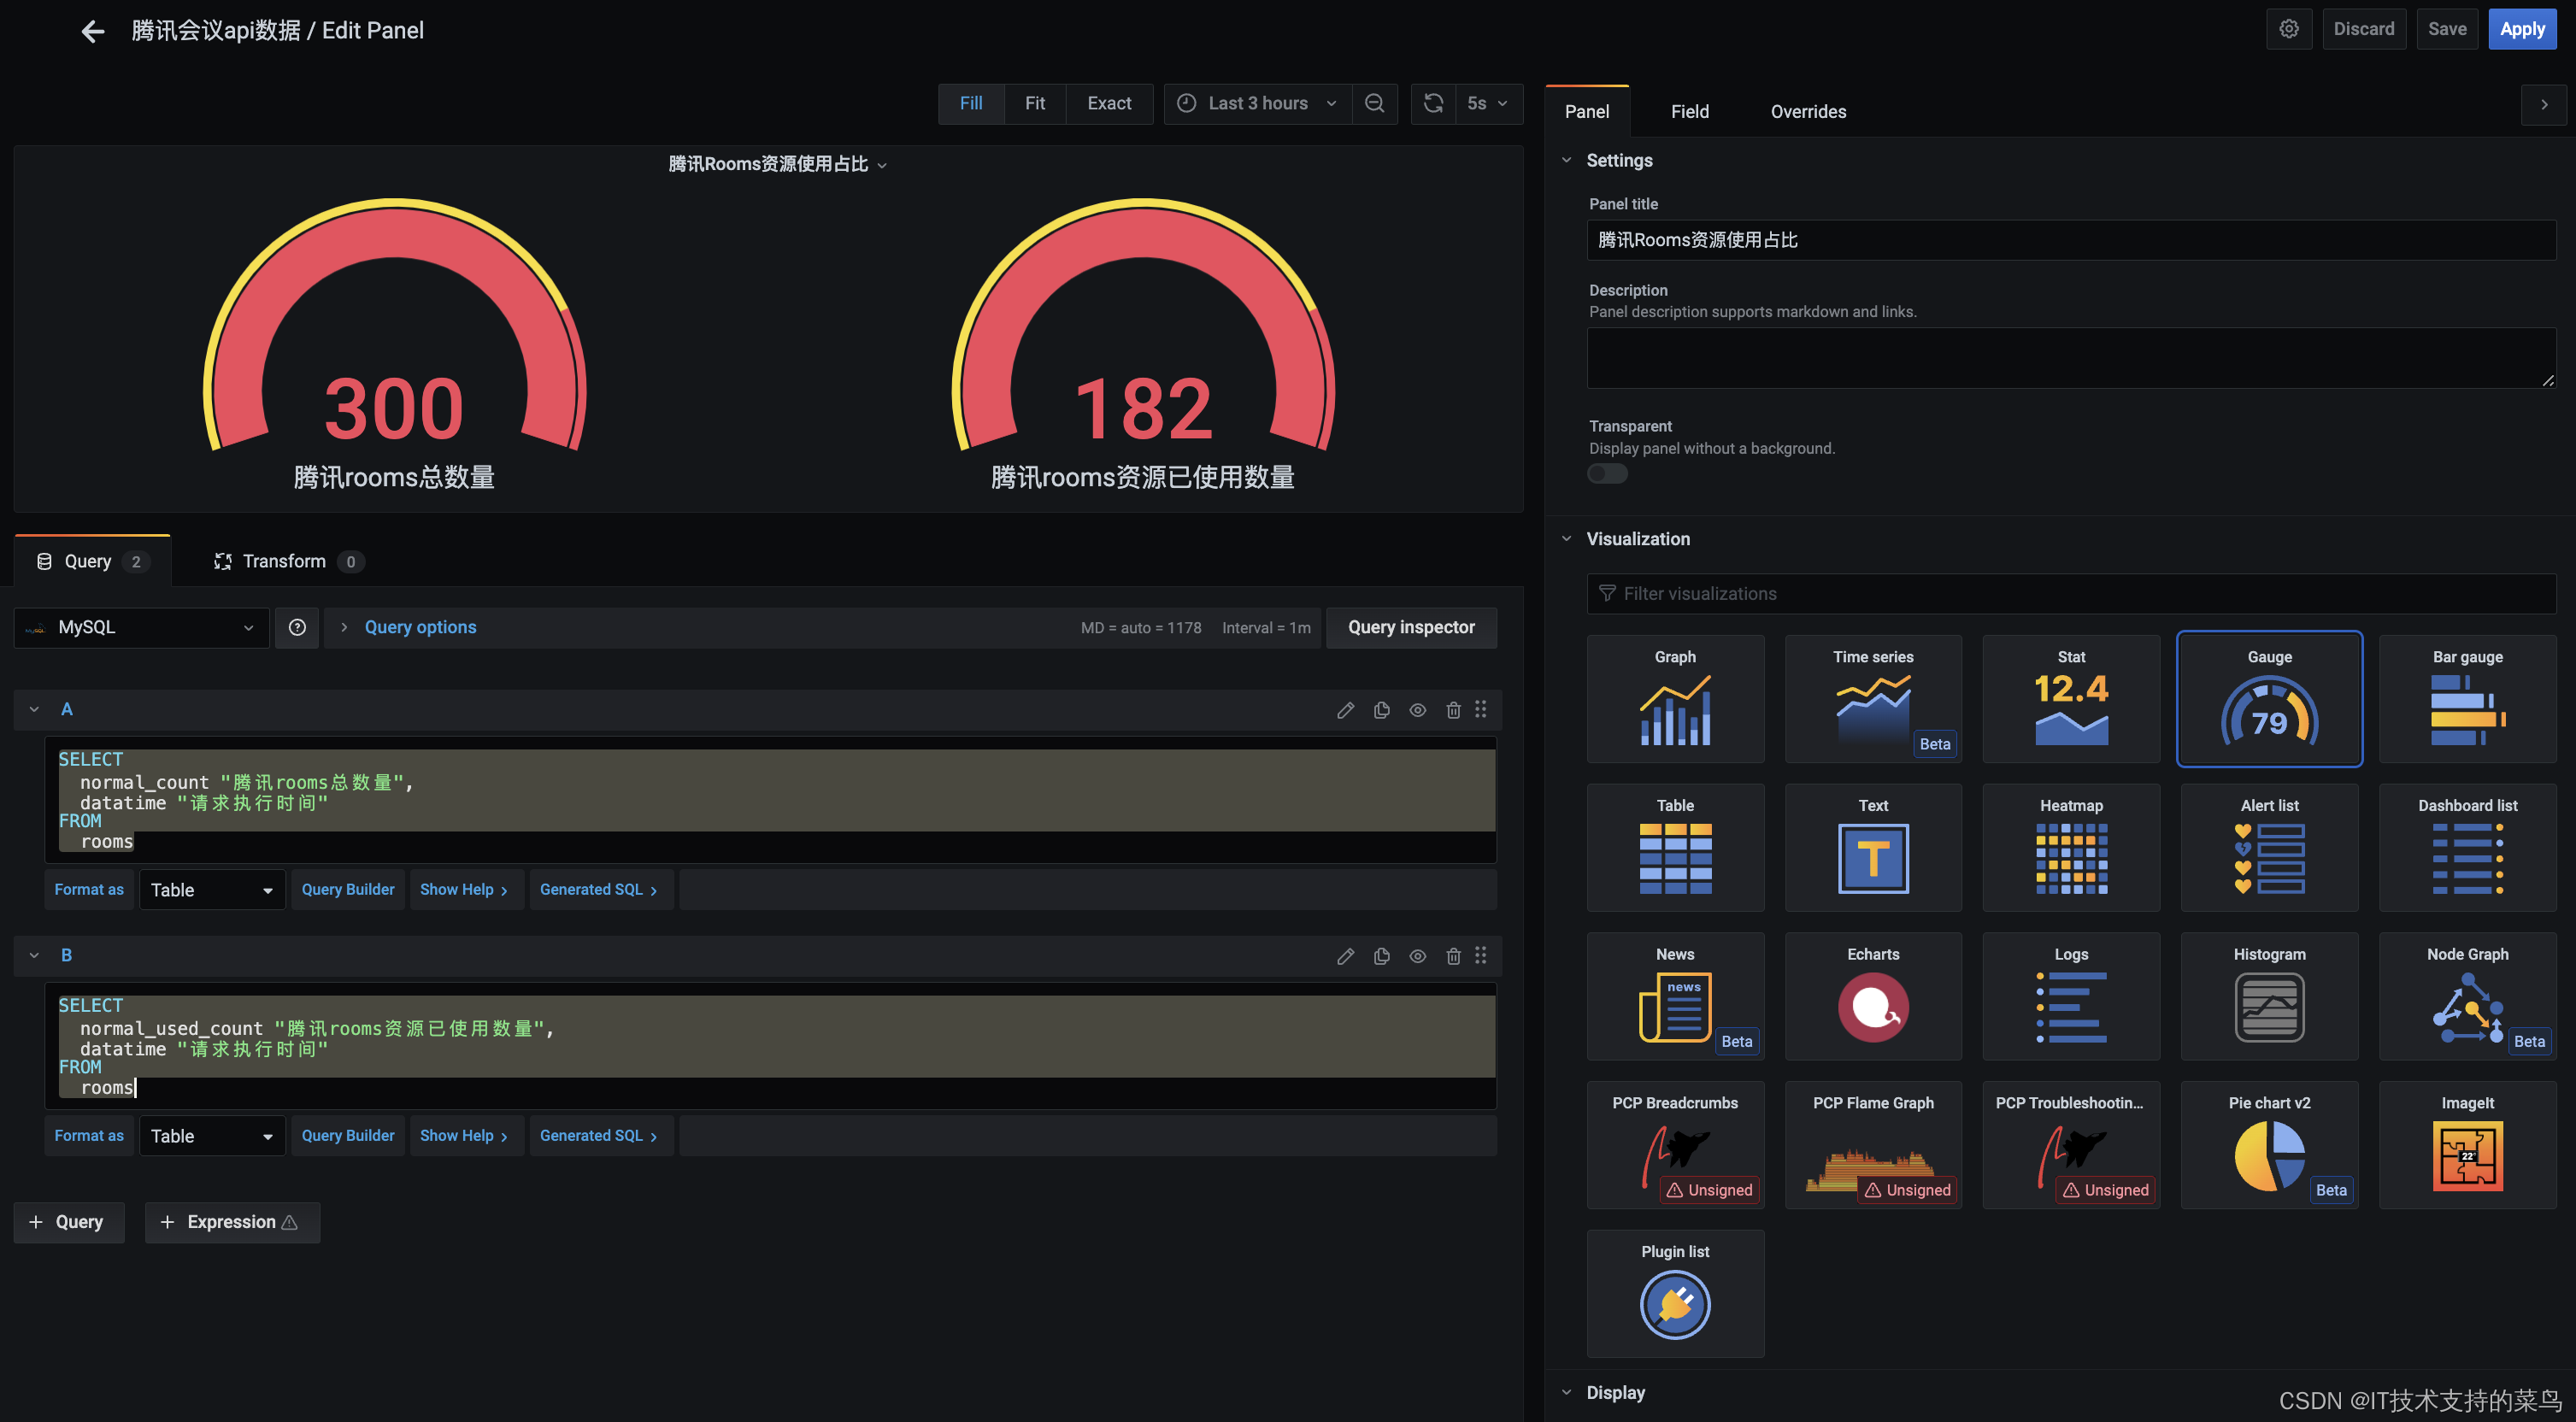Image resolution: width=2576 pixels, height=1422 pixels.
Task: Refresh dashboard with circular arrows icon
Action: (x=1433, y=103)
